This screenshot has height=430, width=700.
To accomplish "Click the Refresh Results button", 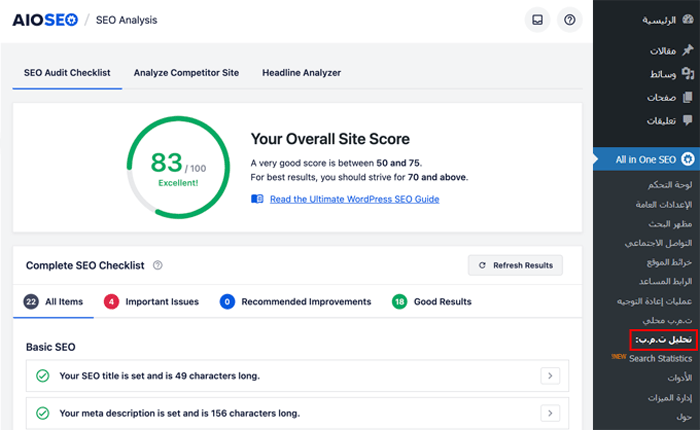I will point(515,265).
